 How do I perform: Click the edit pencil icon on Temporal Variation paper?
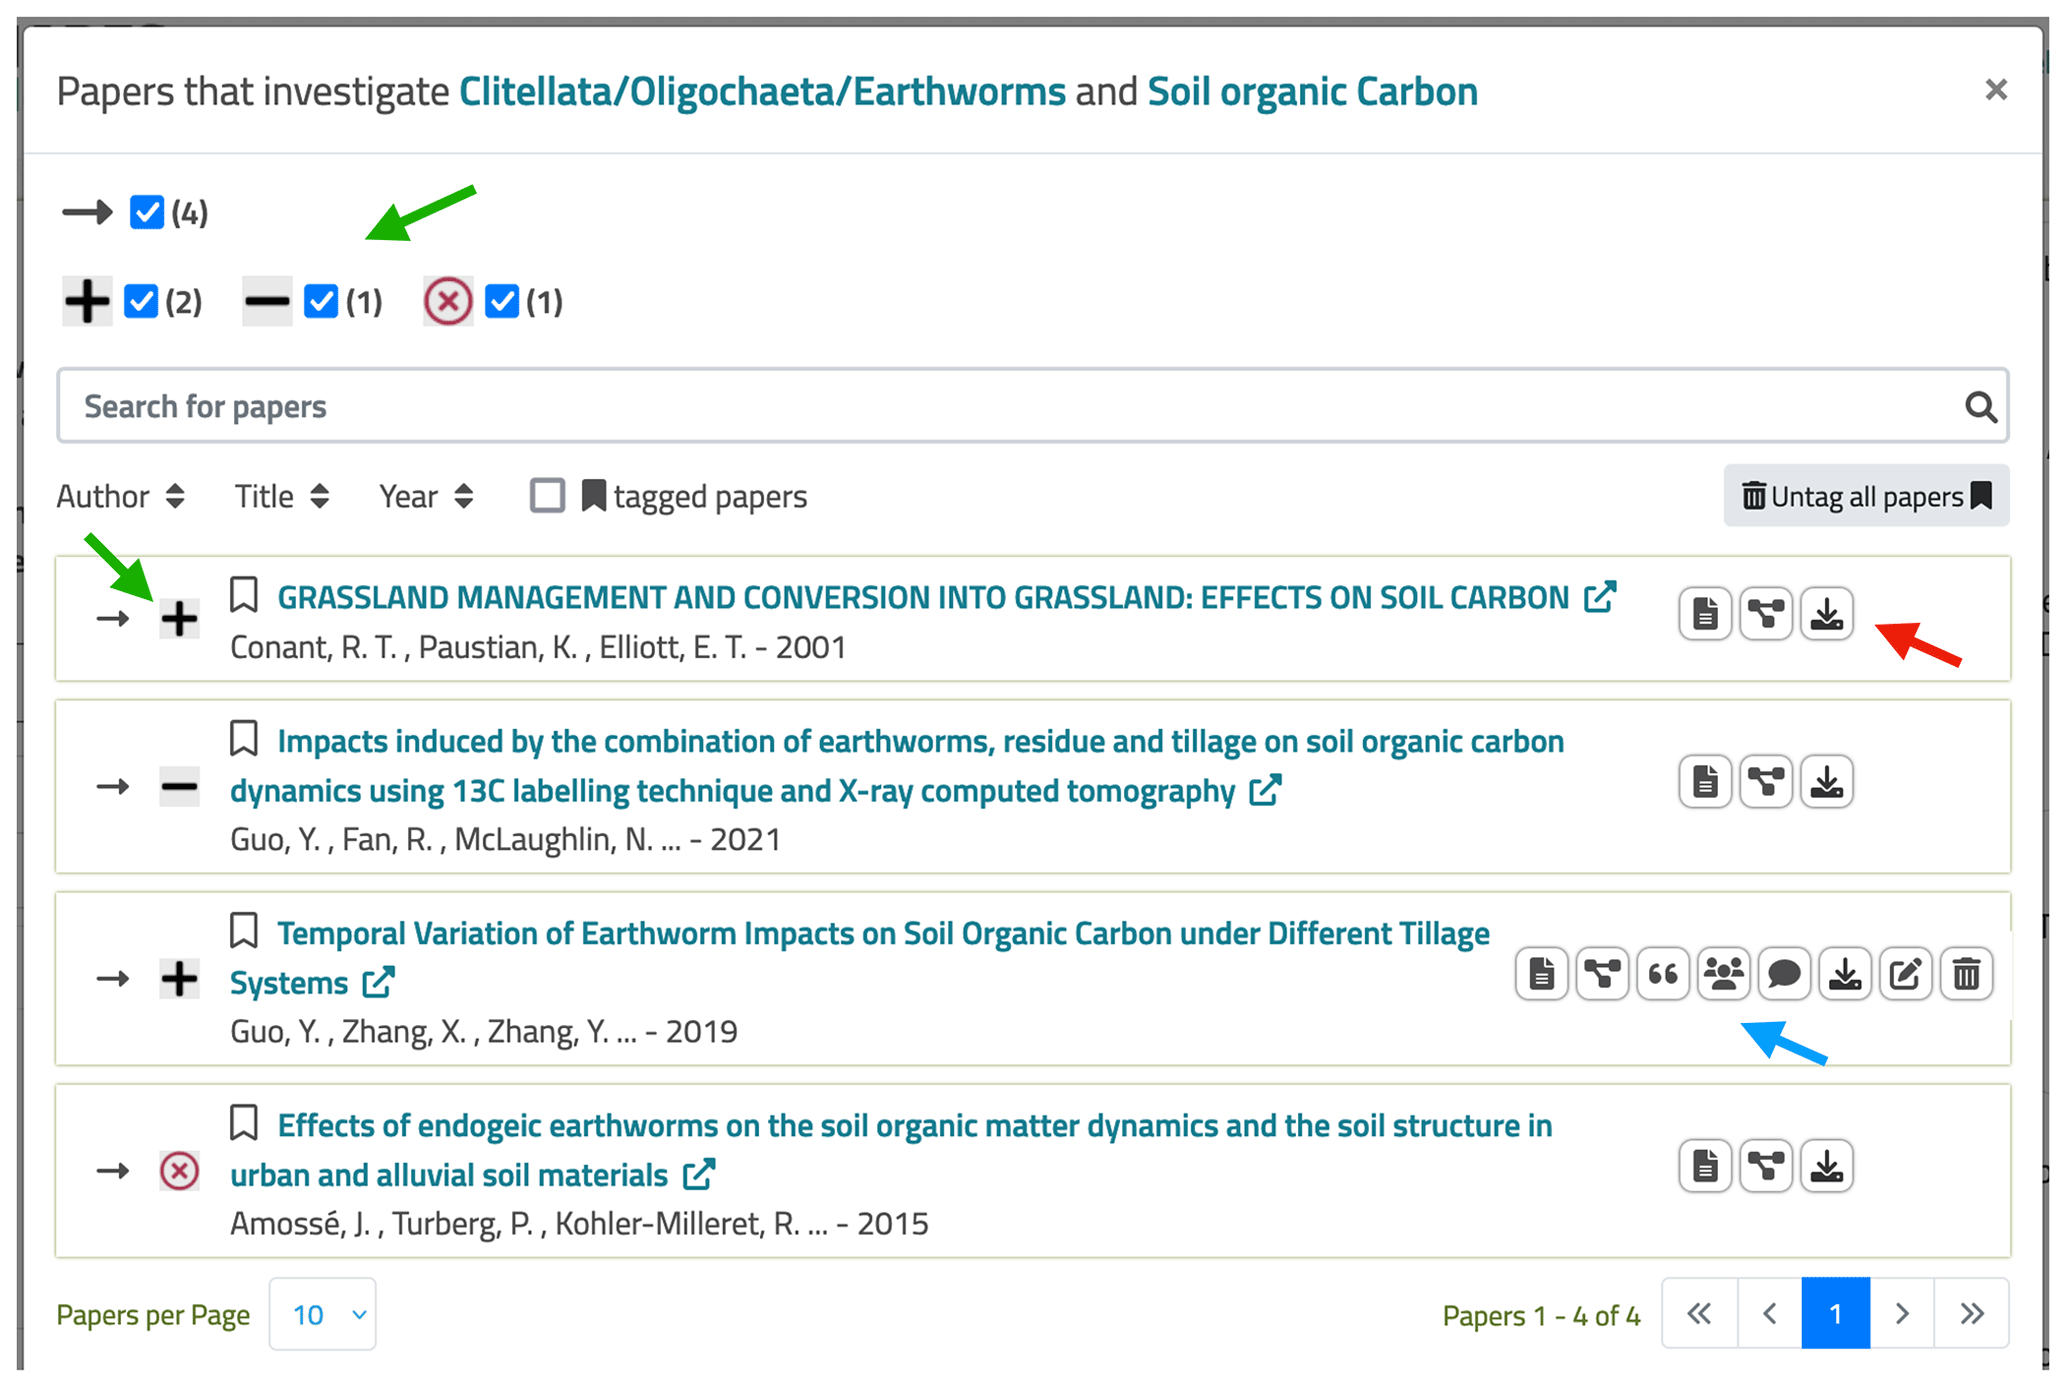pyautogui.click(x=1905, y=974)
